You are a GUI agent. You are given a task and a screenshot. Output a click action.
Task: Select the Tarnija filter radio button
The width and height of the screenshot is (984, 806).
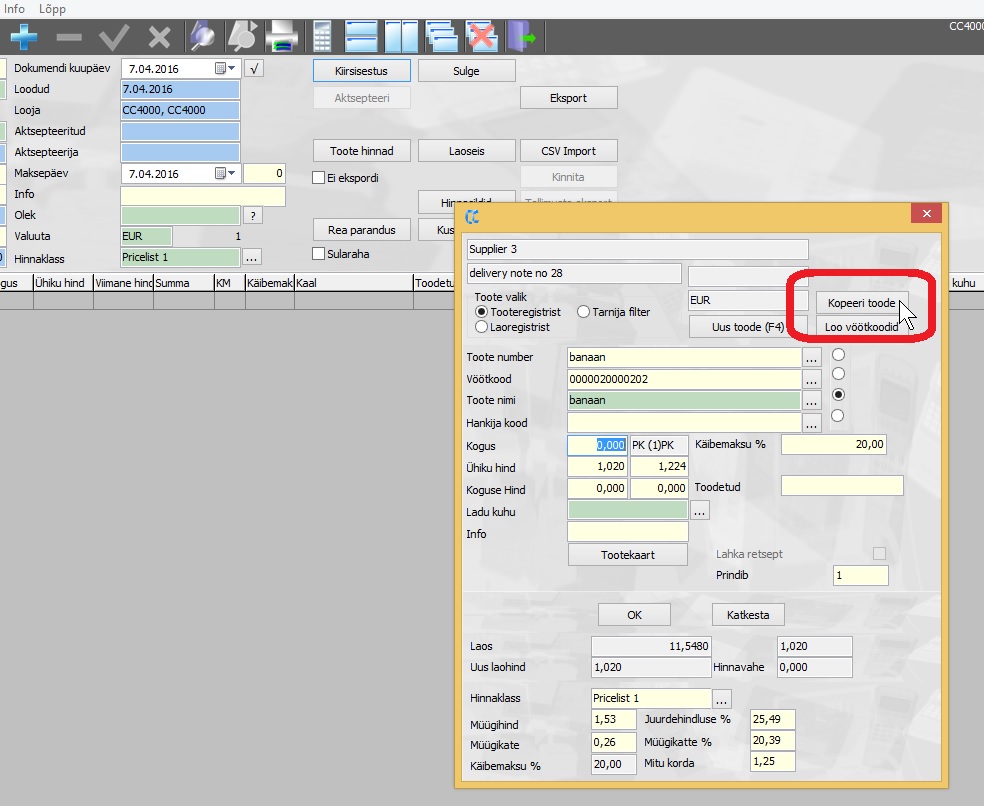pyautogui.click(x=584, y=312)
